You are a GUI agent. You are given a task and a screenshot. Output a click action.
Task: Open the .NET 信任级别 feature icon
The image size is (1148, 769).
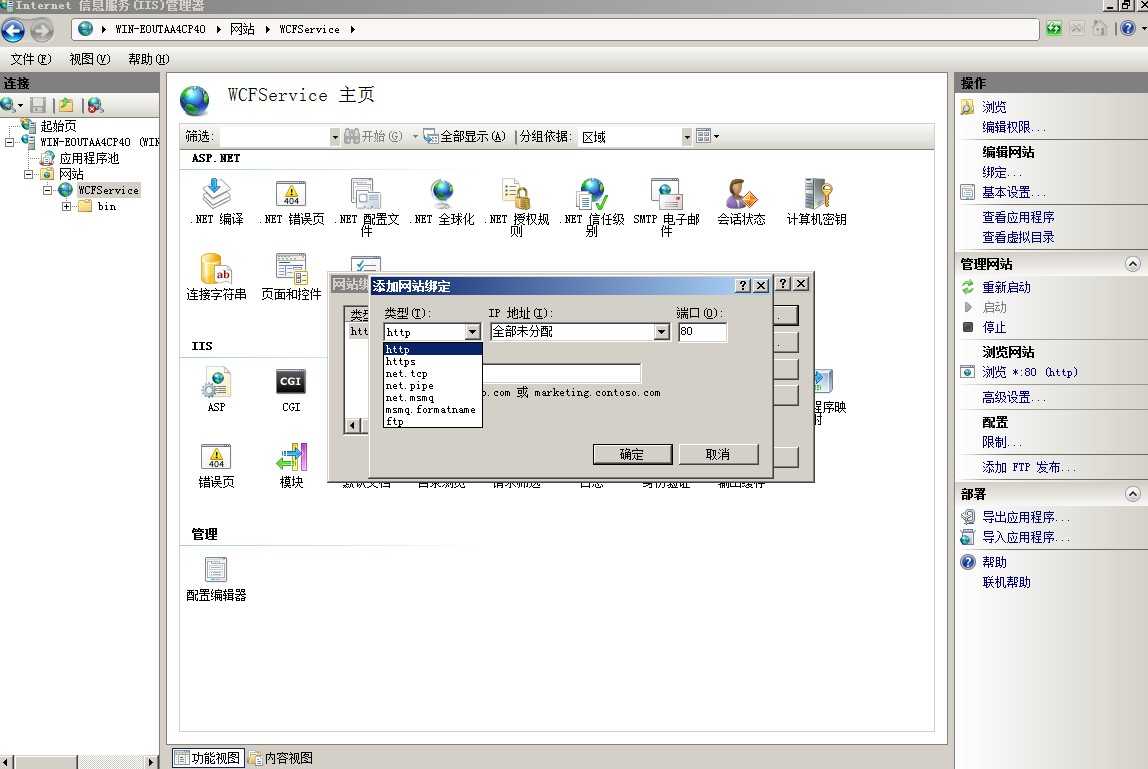592,207
